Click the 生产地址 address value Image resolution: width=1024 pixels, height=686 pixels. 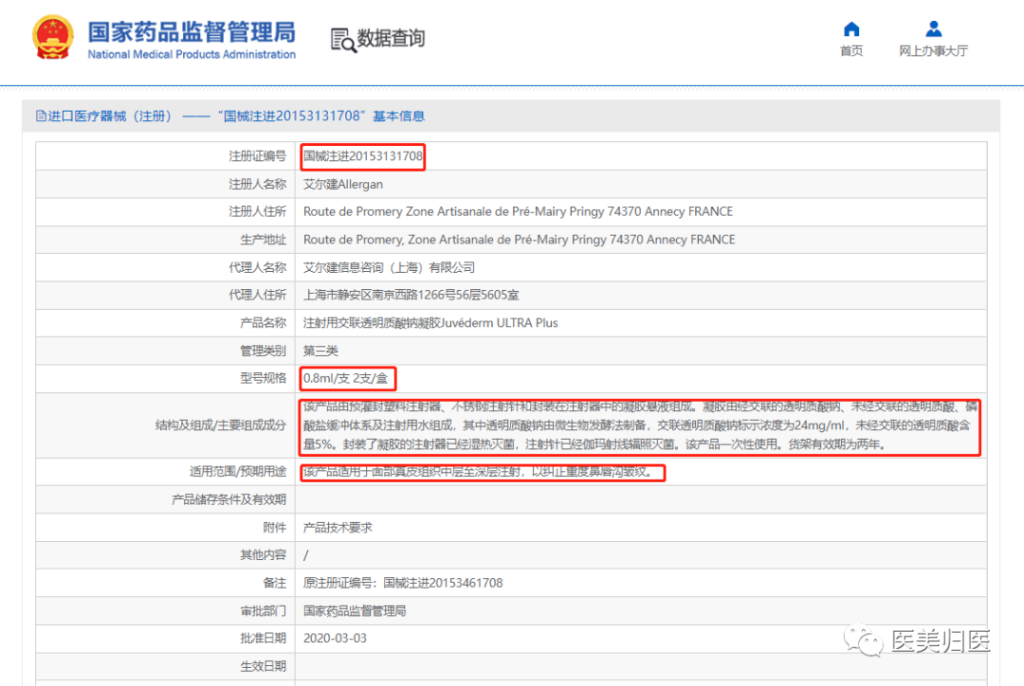point(519,240)
